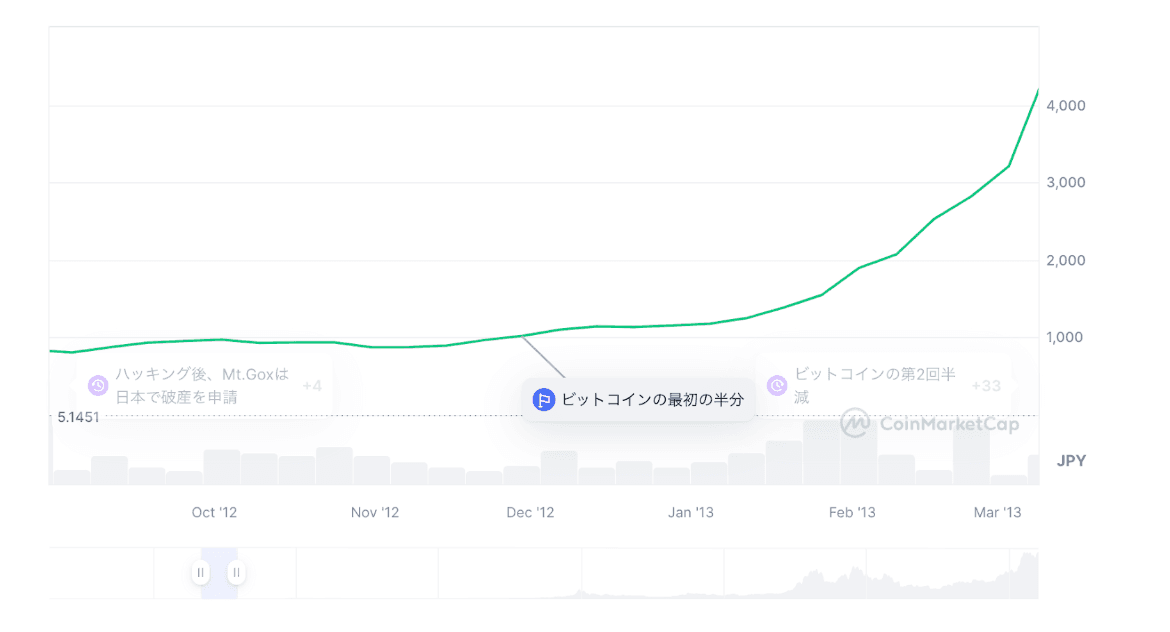Click the blue flag icon on halving event
This screenshot has width=1170, height=632.
point(543,400)
